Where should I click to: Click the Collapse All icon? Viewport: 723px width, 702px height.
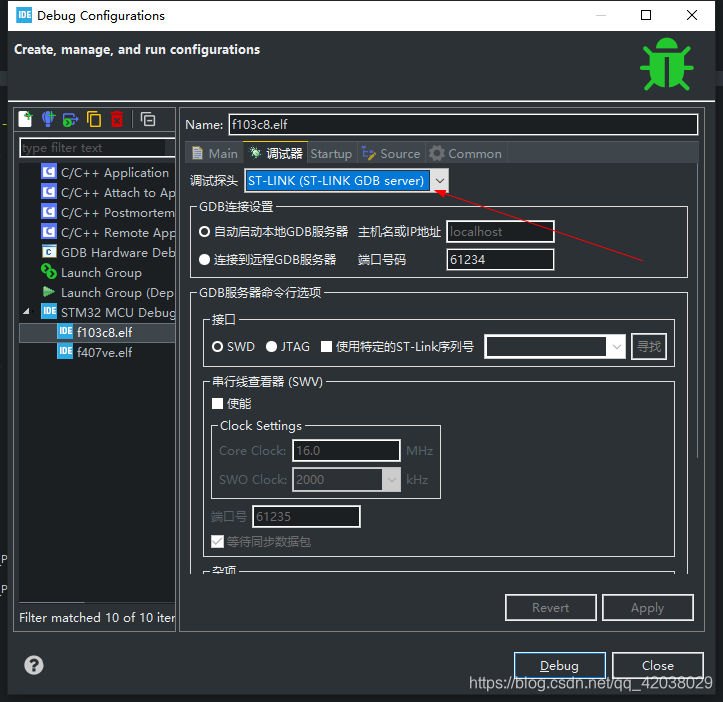pyautogui.click(x=148, y=119)
